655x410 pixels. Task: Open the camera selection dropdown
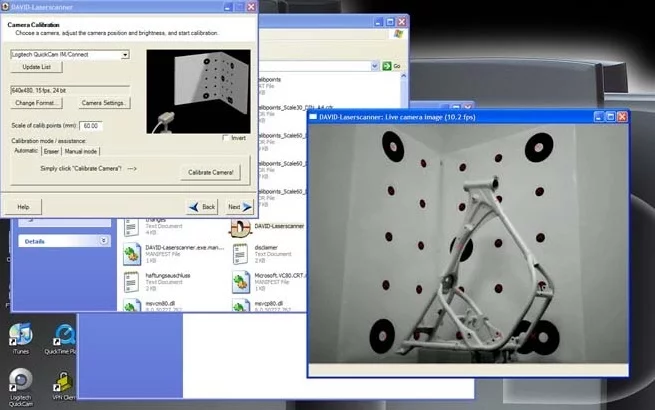coord(125,55)
